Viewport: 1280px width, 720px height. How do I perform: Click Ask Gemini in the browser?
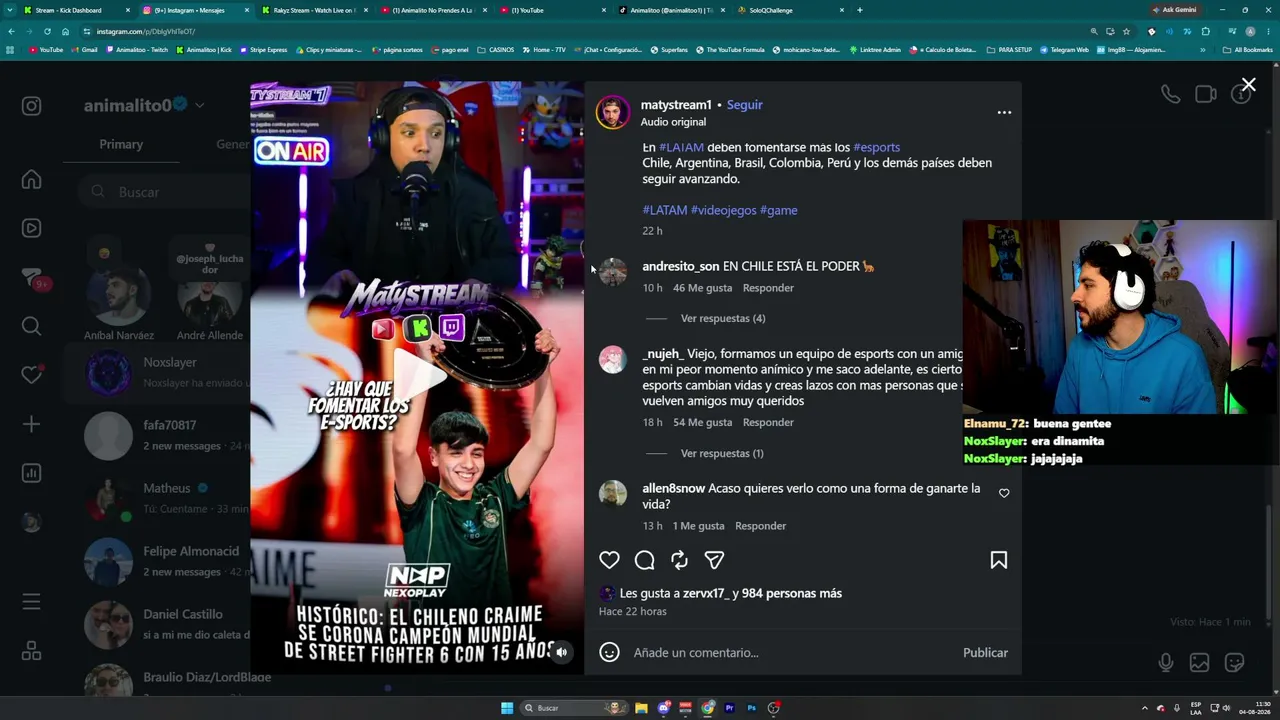[1174, 10]
